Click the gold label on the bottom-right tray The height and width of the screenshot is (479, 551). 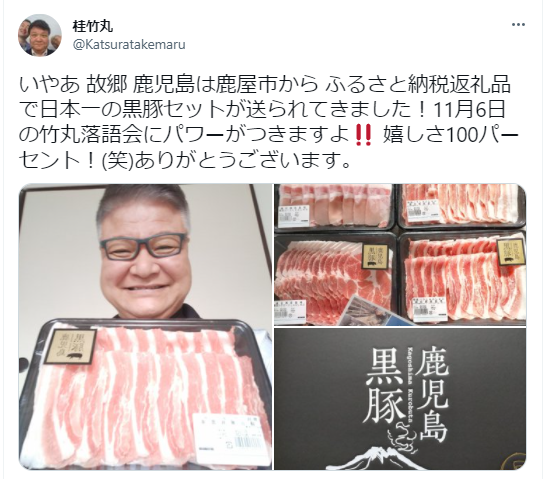[511, 252]
